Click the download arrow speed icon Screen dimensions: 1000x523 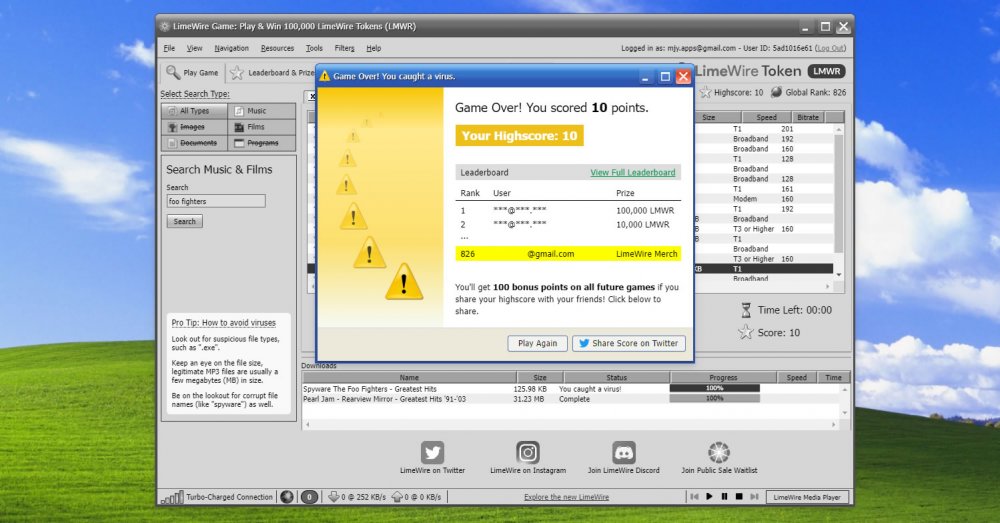pos(334,497)
